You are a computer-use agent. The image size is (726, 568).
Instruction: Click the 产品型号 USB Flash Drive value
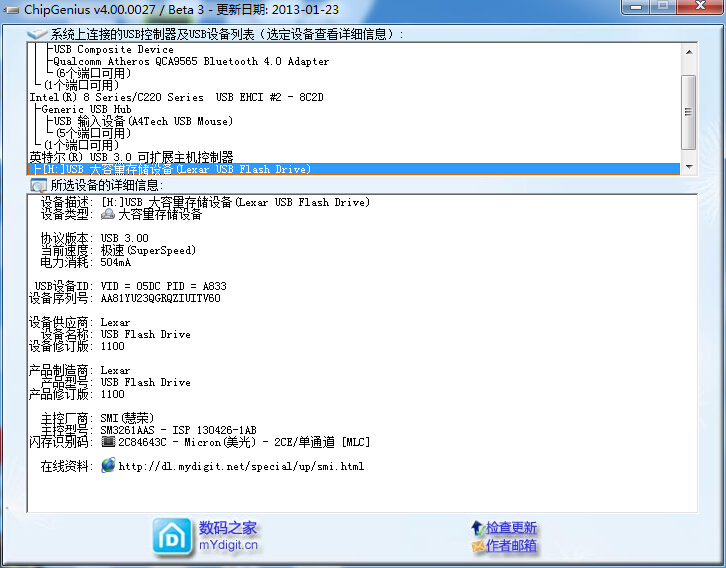click(145, 382)
